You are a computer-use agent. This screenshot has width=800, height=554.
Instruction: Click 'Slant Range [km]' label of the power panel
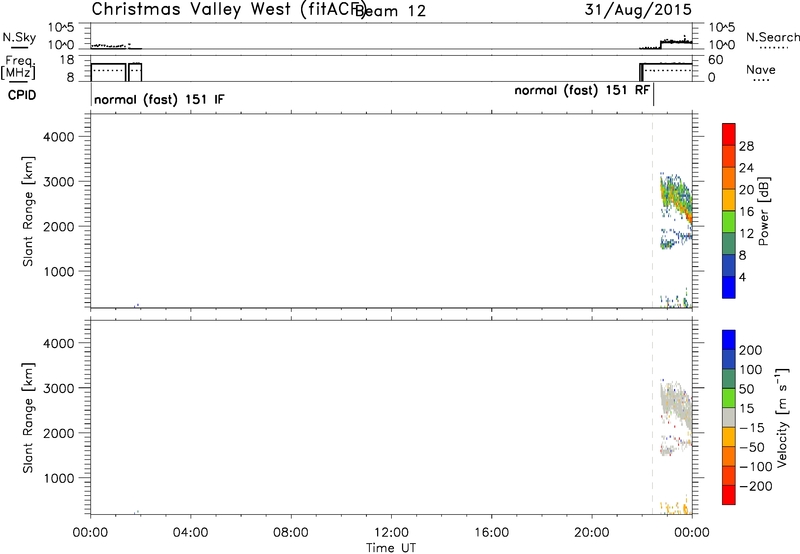click(x=28, y=212)
